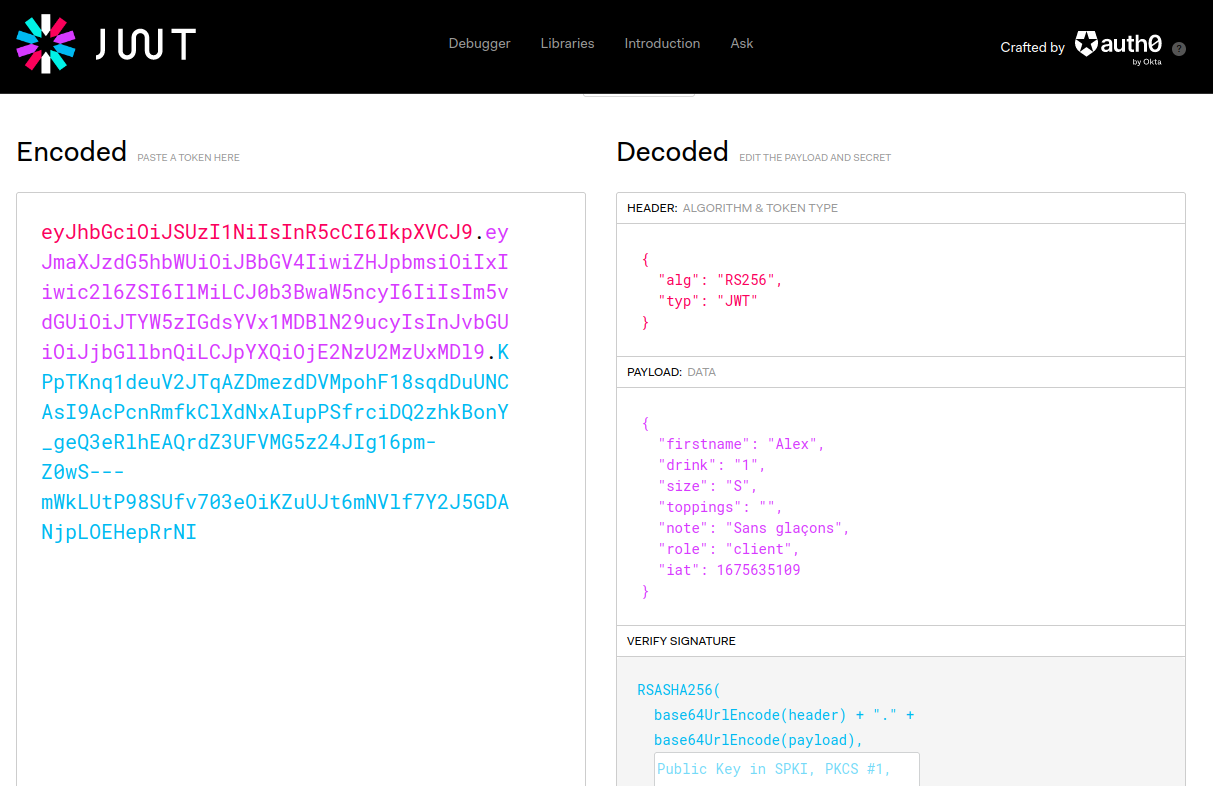Click the "role": "client" payload line
The height and width of the screenshot is (786, 1213).
tap(729, 549)
